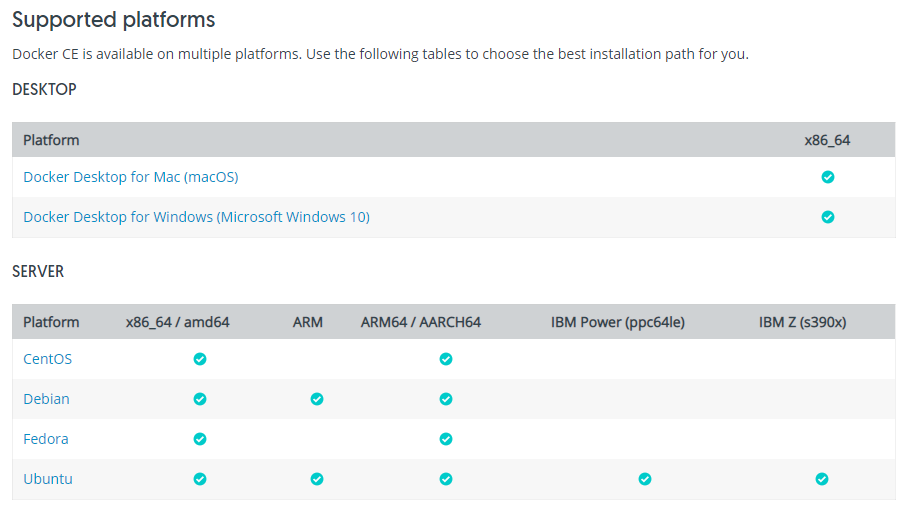Click the DESKTOP section heading
The image size is (921, 513).
[45, 89]
